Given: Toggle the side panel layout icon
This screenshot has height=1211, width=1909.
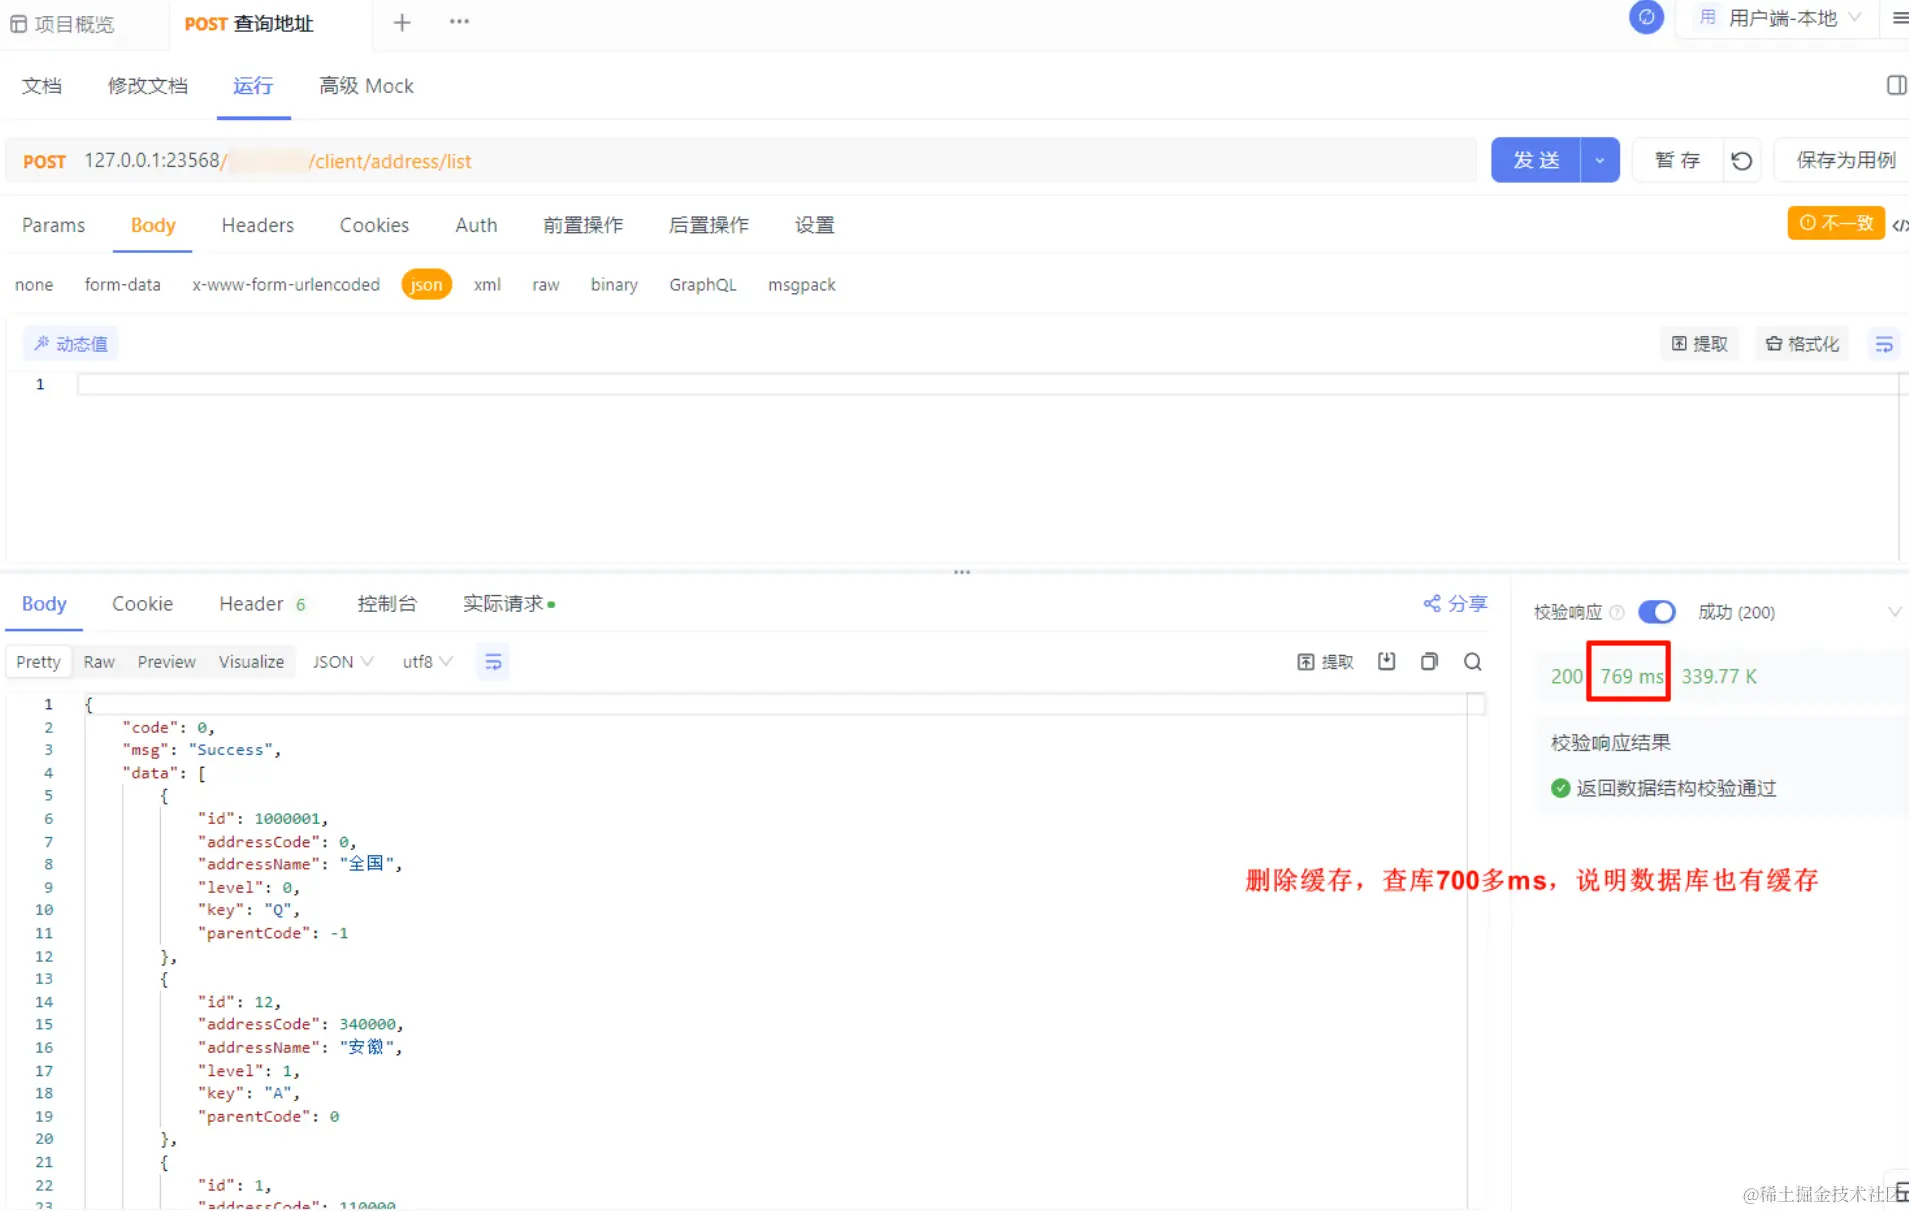Looking at the screenshot, I should tap(1896, 85).
